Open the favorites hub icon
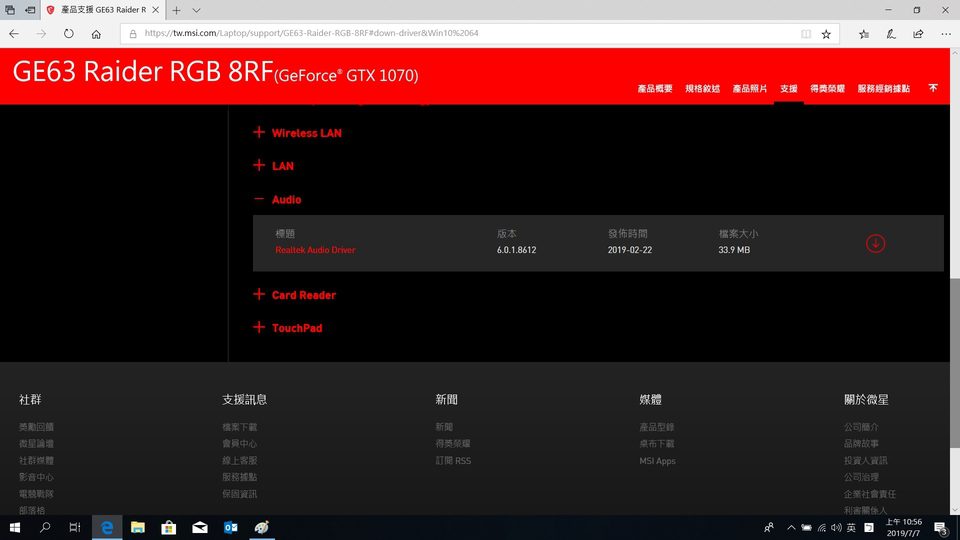 click(x=864, y=34)
